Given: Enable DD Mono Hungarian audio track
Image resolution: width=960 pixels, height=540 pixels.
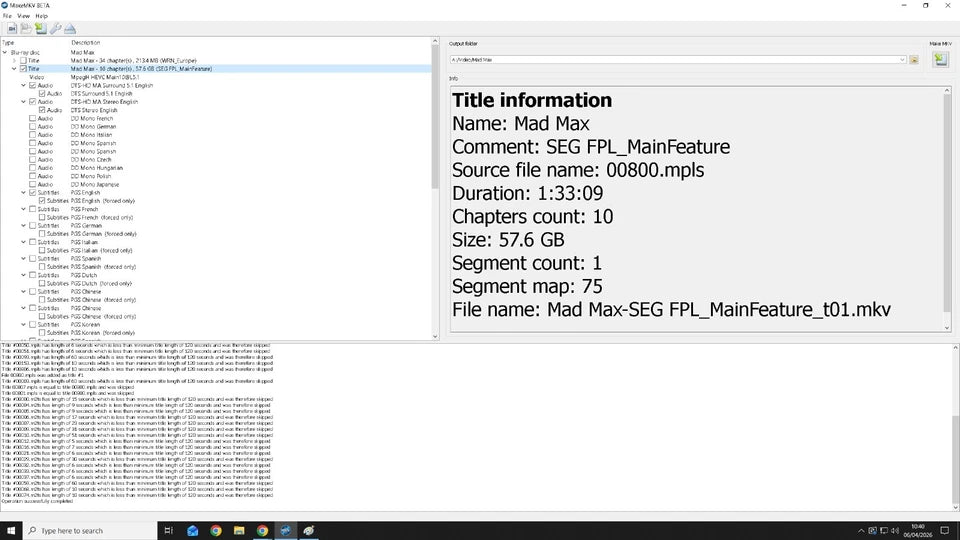Looking at the screenshot, I should click(32, 168).
